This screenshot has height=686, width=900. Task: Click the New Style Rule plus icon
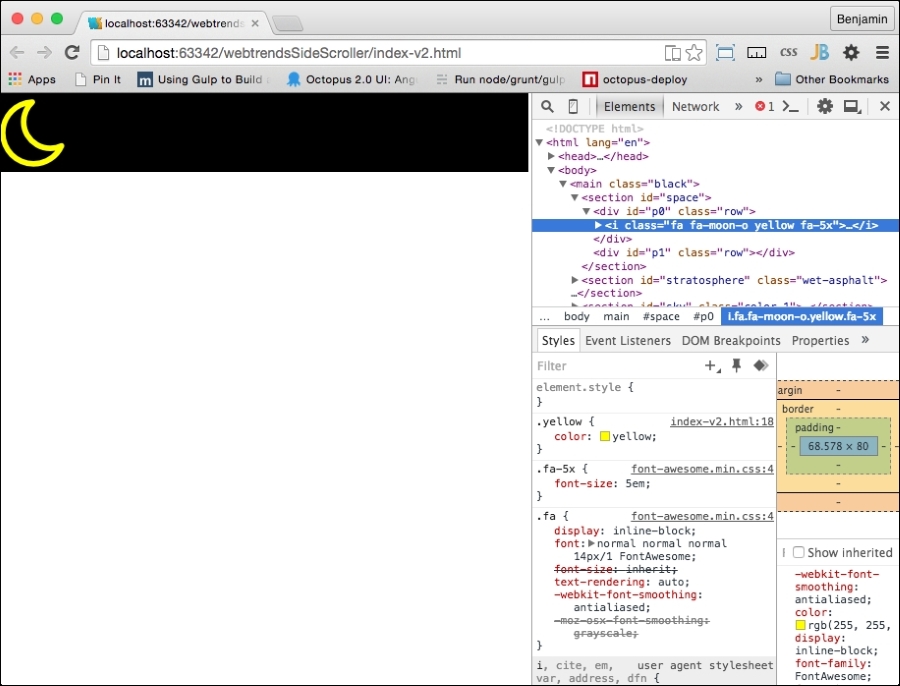[712, 366]
